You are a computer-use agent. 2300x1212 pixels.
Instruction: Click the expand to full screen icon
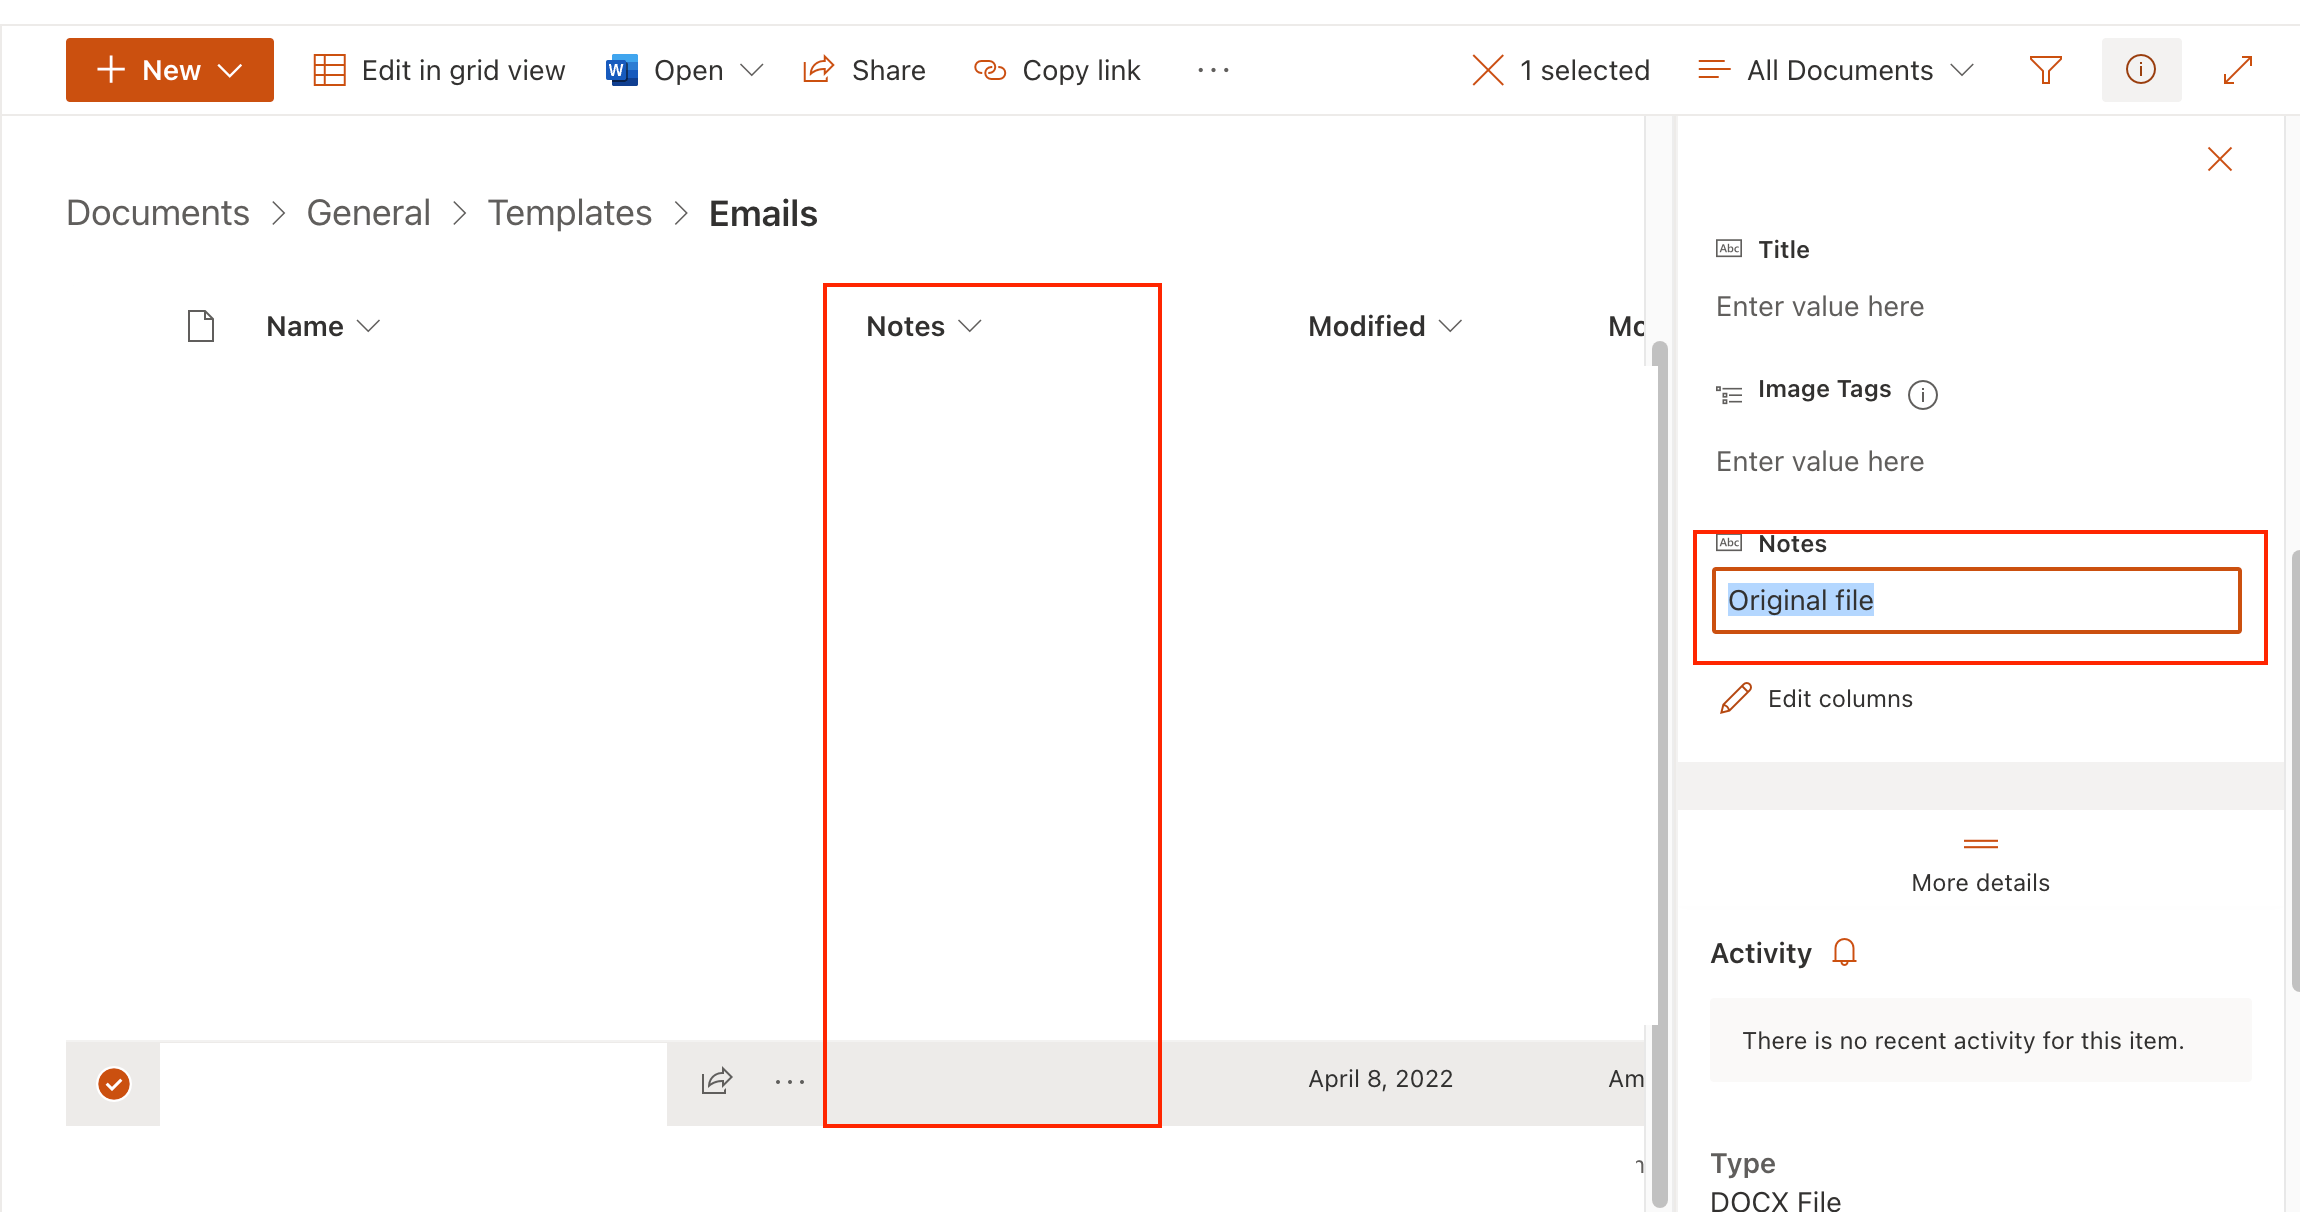(x=2237, y=70)
